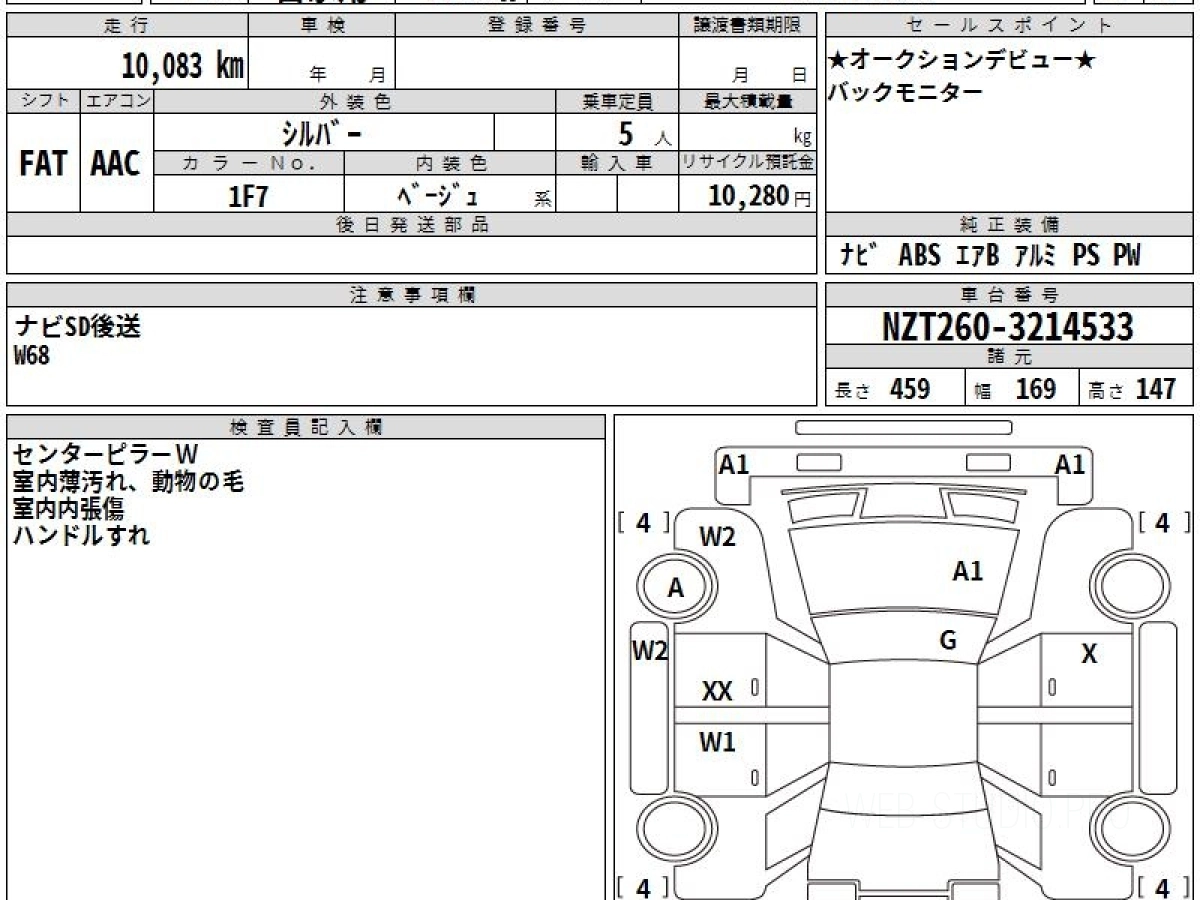
Task: Click the length value 459
Action: point(910,389)
